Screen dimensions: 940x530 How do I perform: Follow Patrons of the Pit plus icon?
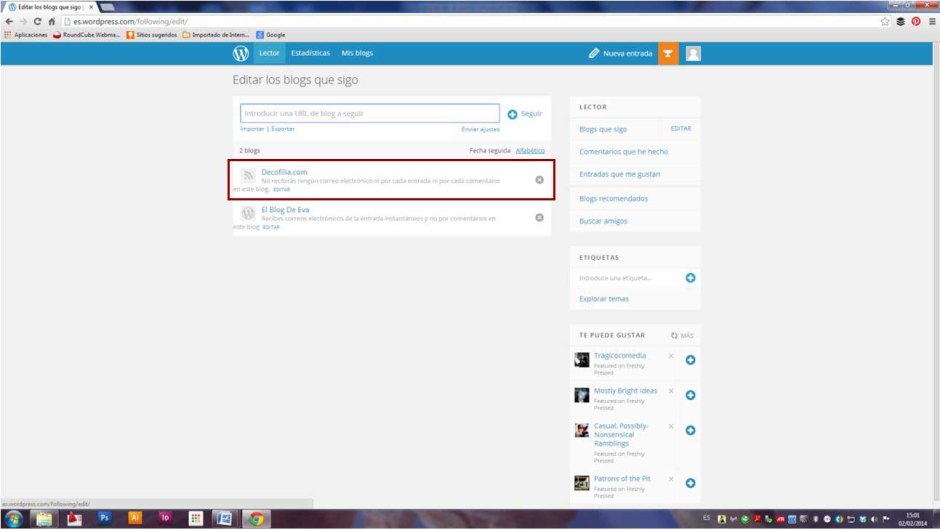(x=691, y=483)
